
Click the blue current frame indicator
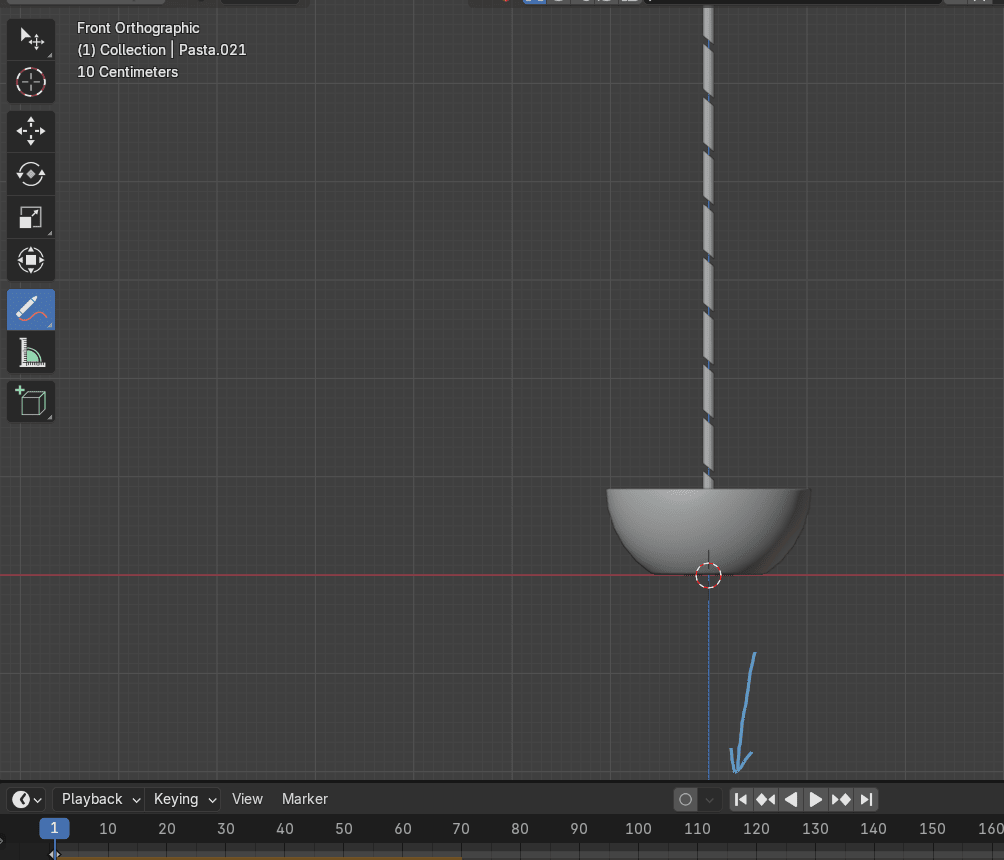(x=54, y=828)
